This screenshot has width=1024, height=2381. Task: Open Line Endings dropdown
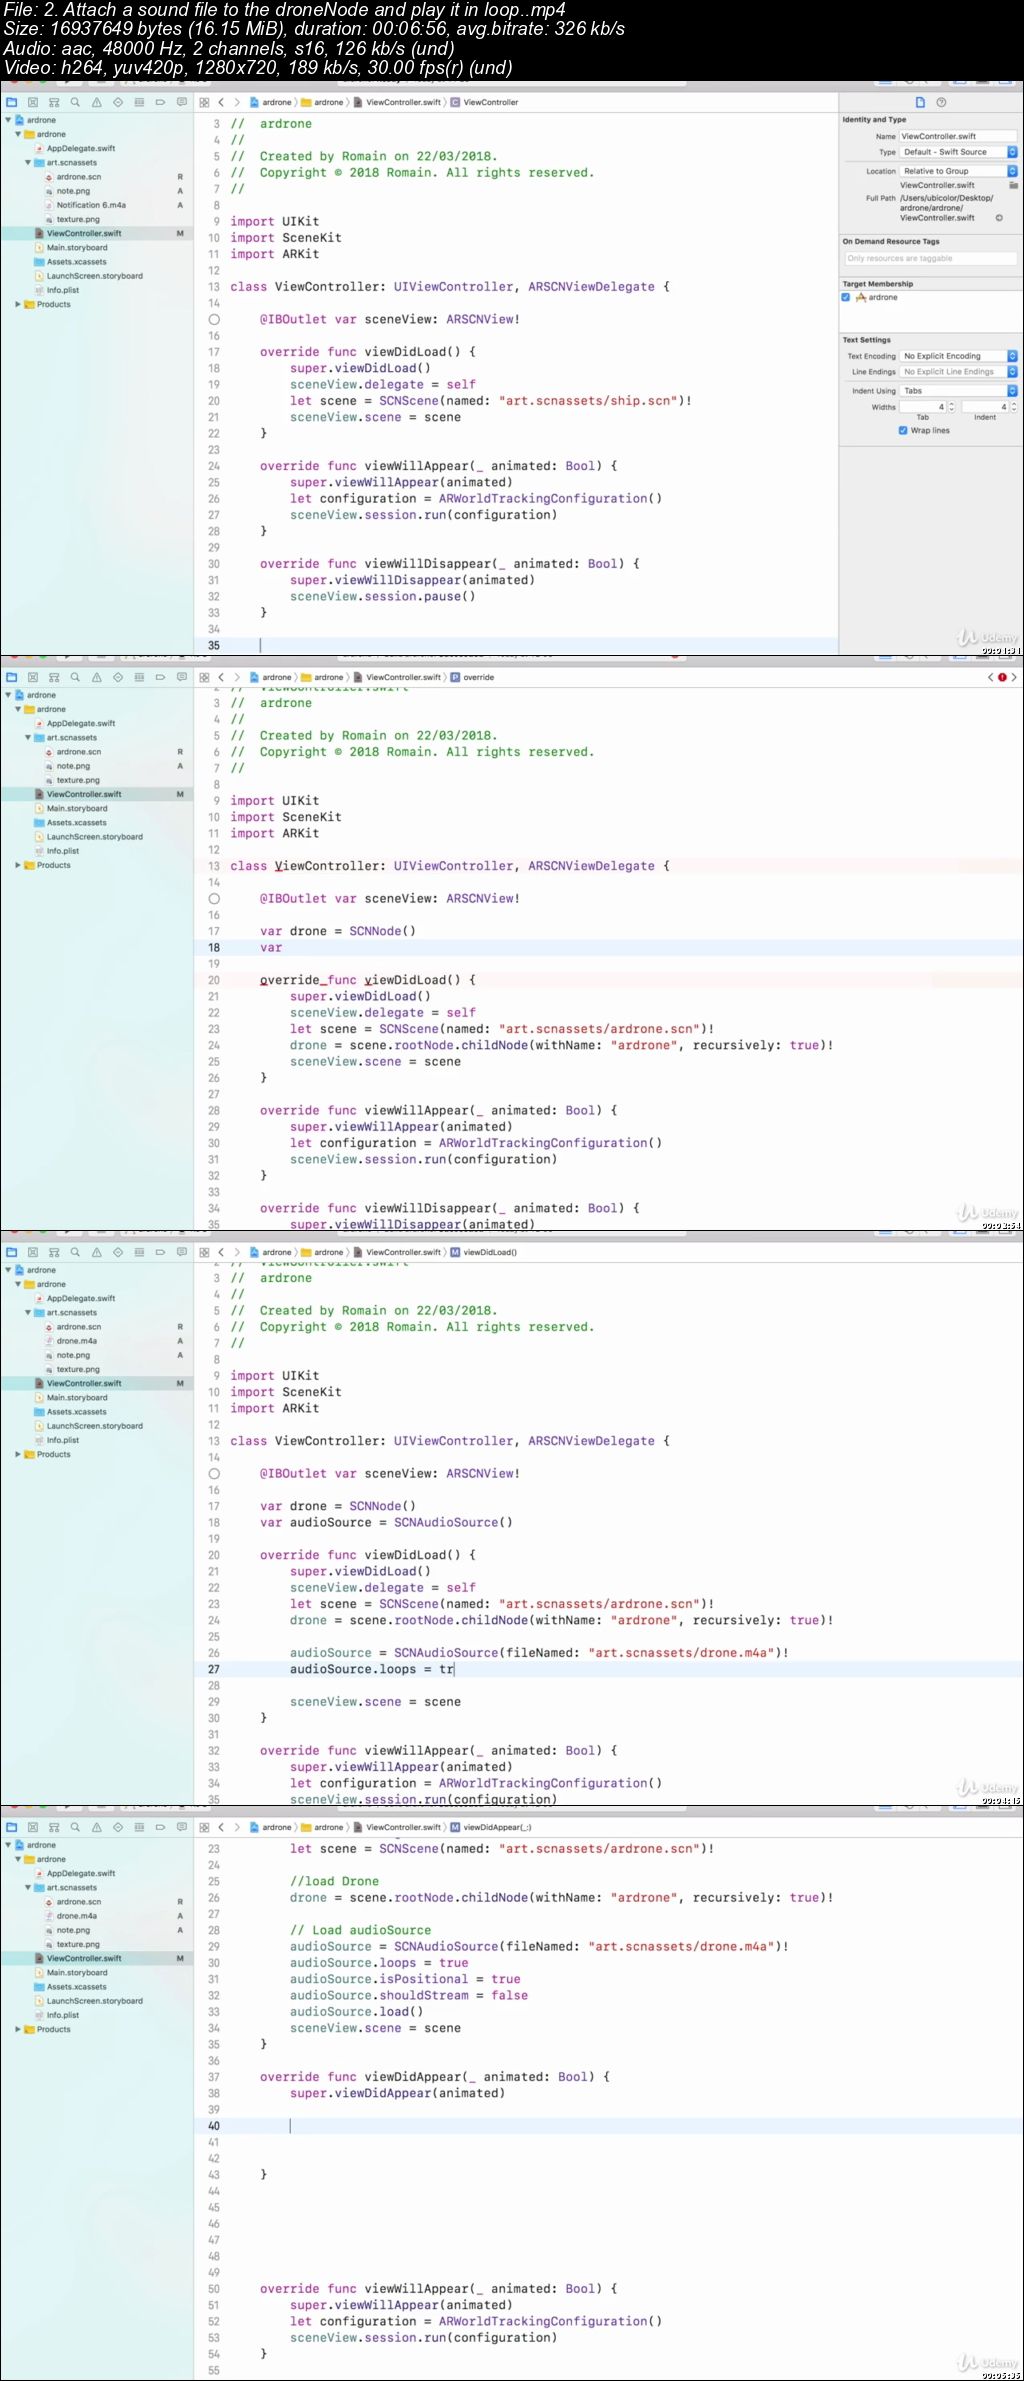958,372
